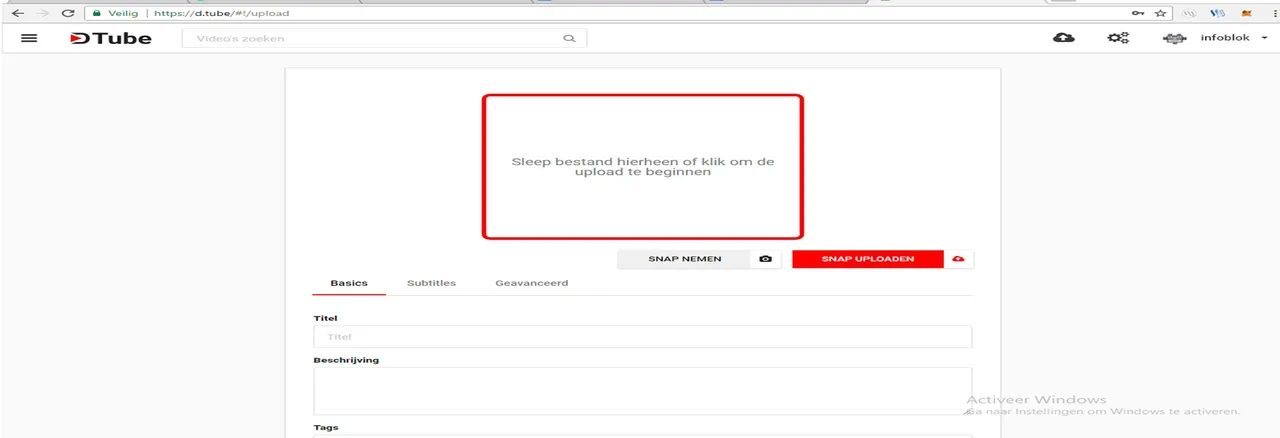Click the infoblok username text
The height and width of the screenshot is (438, 1280).
coord(1225,38)
